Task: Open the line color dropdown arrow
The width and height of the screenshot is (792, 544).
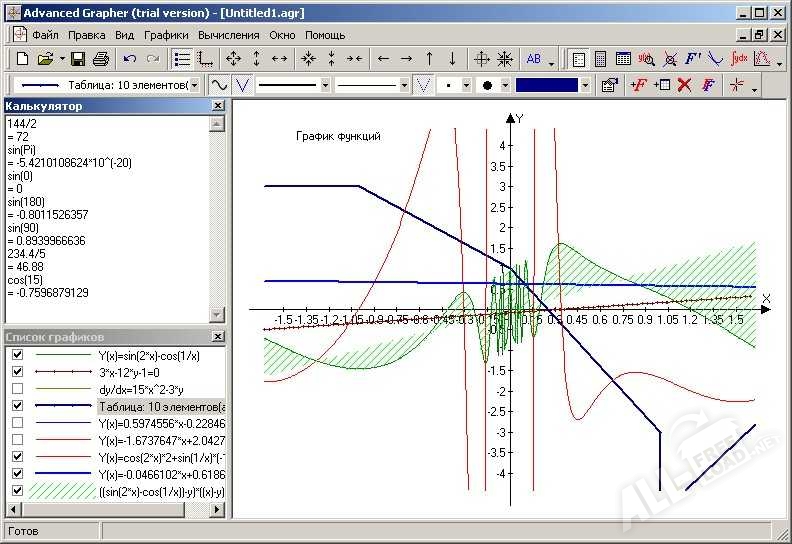Action: (586, 86)
